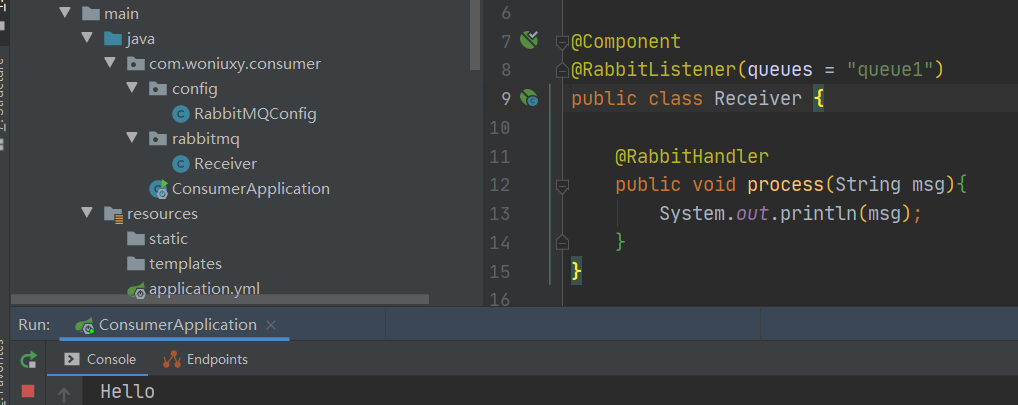The height and width of the screenshot is (405, 1018).
Task: Click the "queue1" string literal
Action: tap(889, 69)
